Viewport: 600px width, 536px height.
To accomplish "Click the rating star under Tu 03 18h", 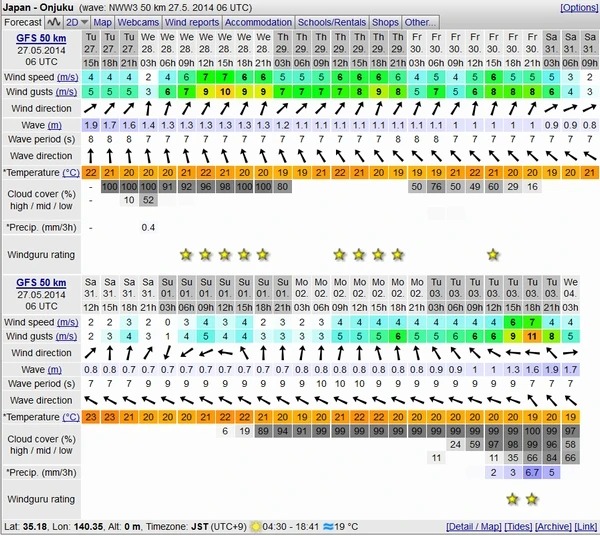I will click(532, 499).
